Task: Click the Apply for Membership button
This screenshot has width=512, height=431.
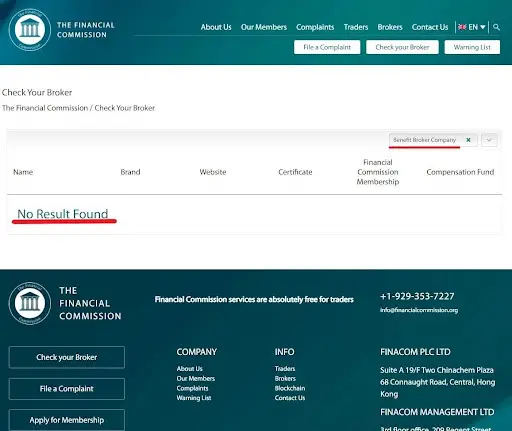Action: [67, 420]
